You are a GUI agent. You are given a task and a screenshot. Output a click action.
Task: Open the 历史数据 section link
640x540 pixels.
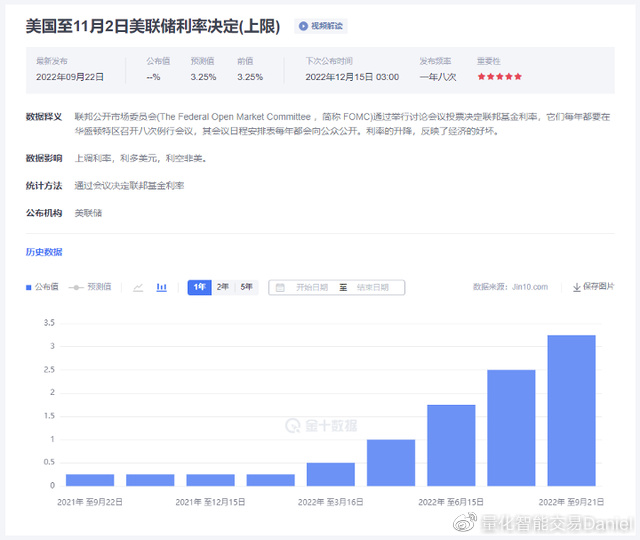coord(44,252)
